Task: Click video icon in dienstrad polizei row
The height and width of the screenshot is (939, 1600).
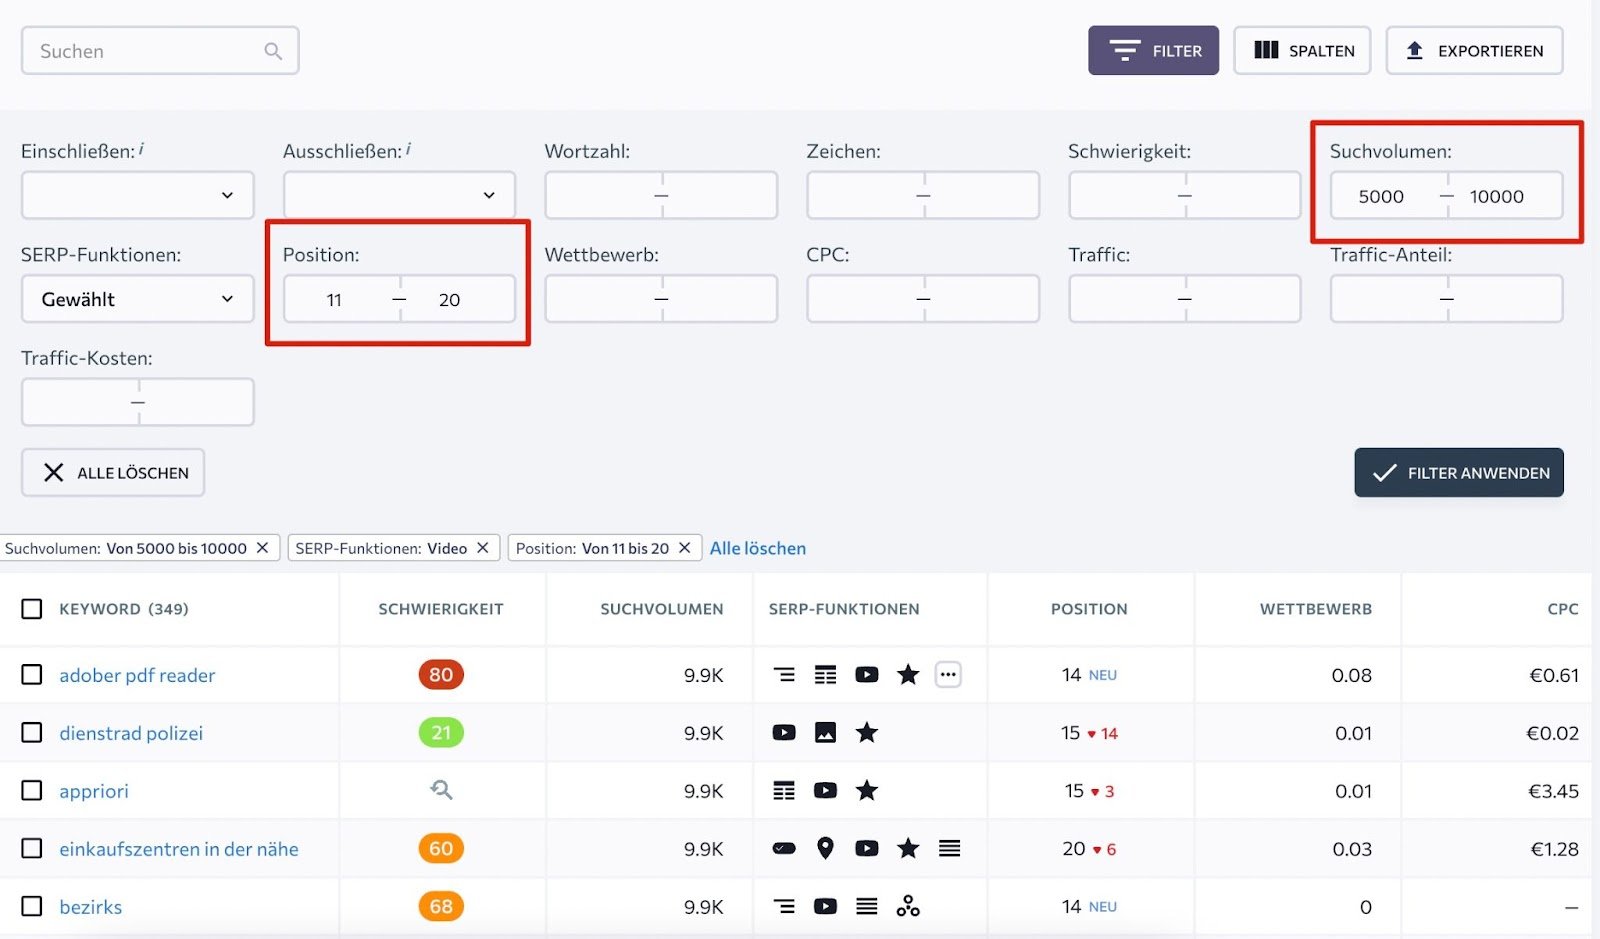Action: pyautogui.click(x=784, y=733)
